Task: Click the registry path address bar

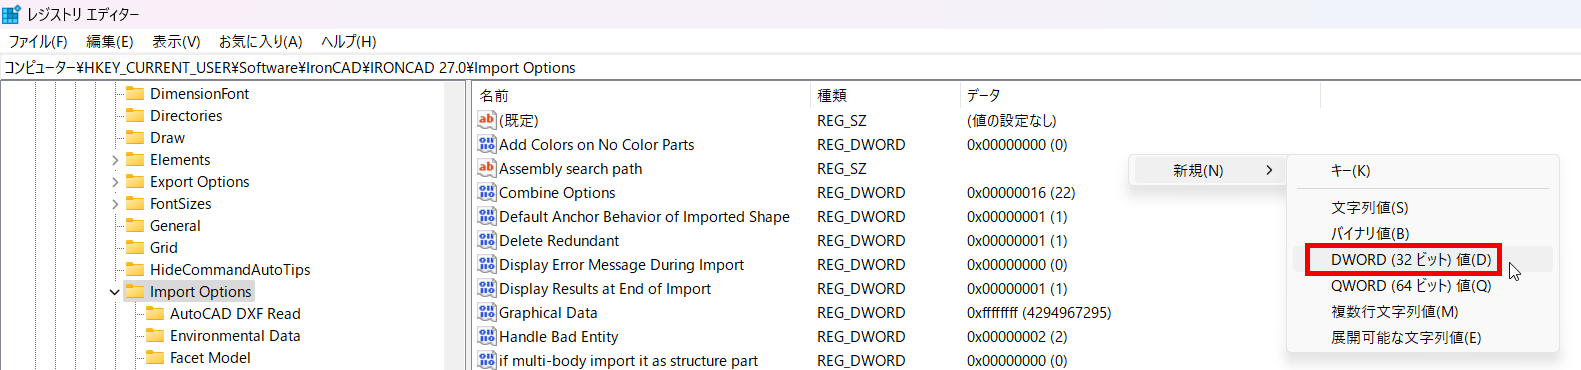Action: click(x=790, y=67)
